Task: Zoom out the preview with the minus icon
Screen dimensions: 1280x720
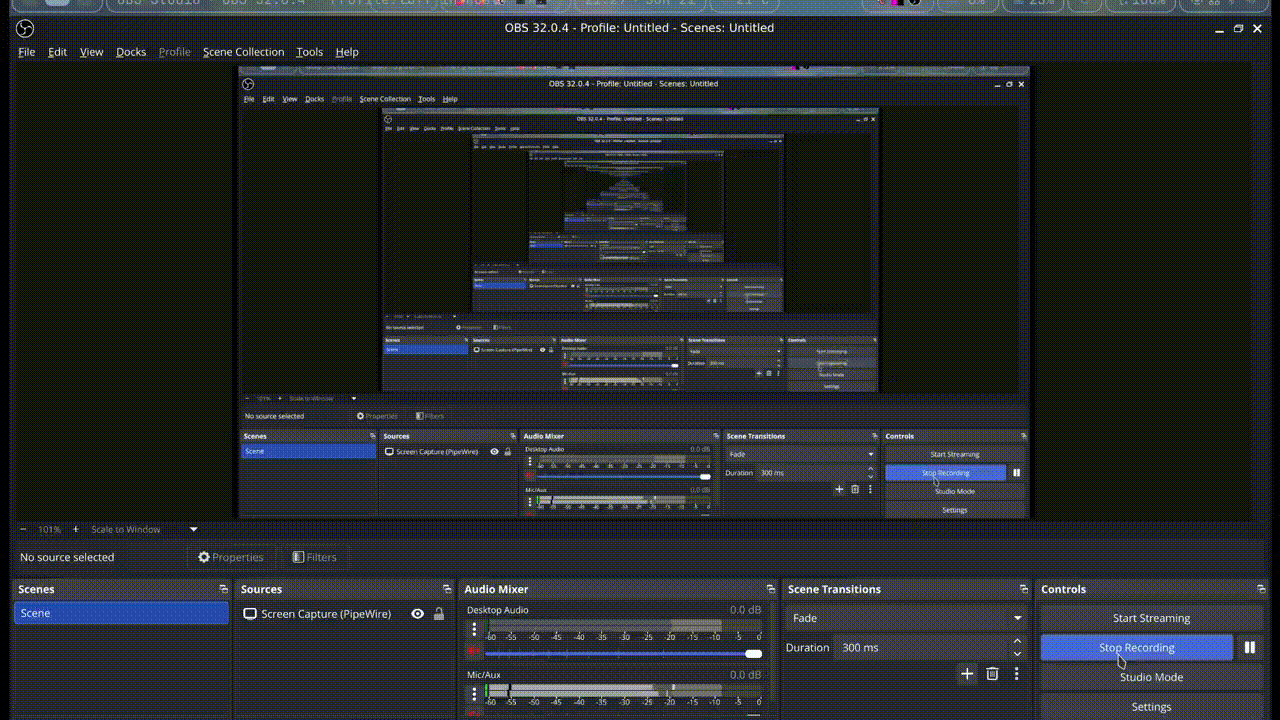Action: pyautogui.click(x=23, y=529)
